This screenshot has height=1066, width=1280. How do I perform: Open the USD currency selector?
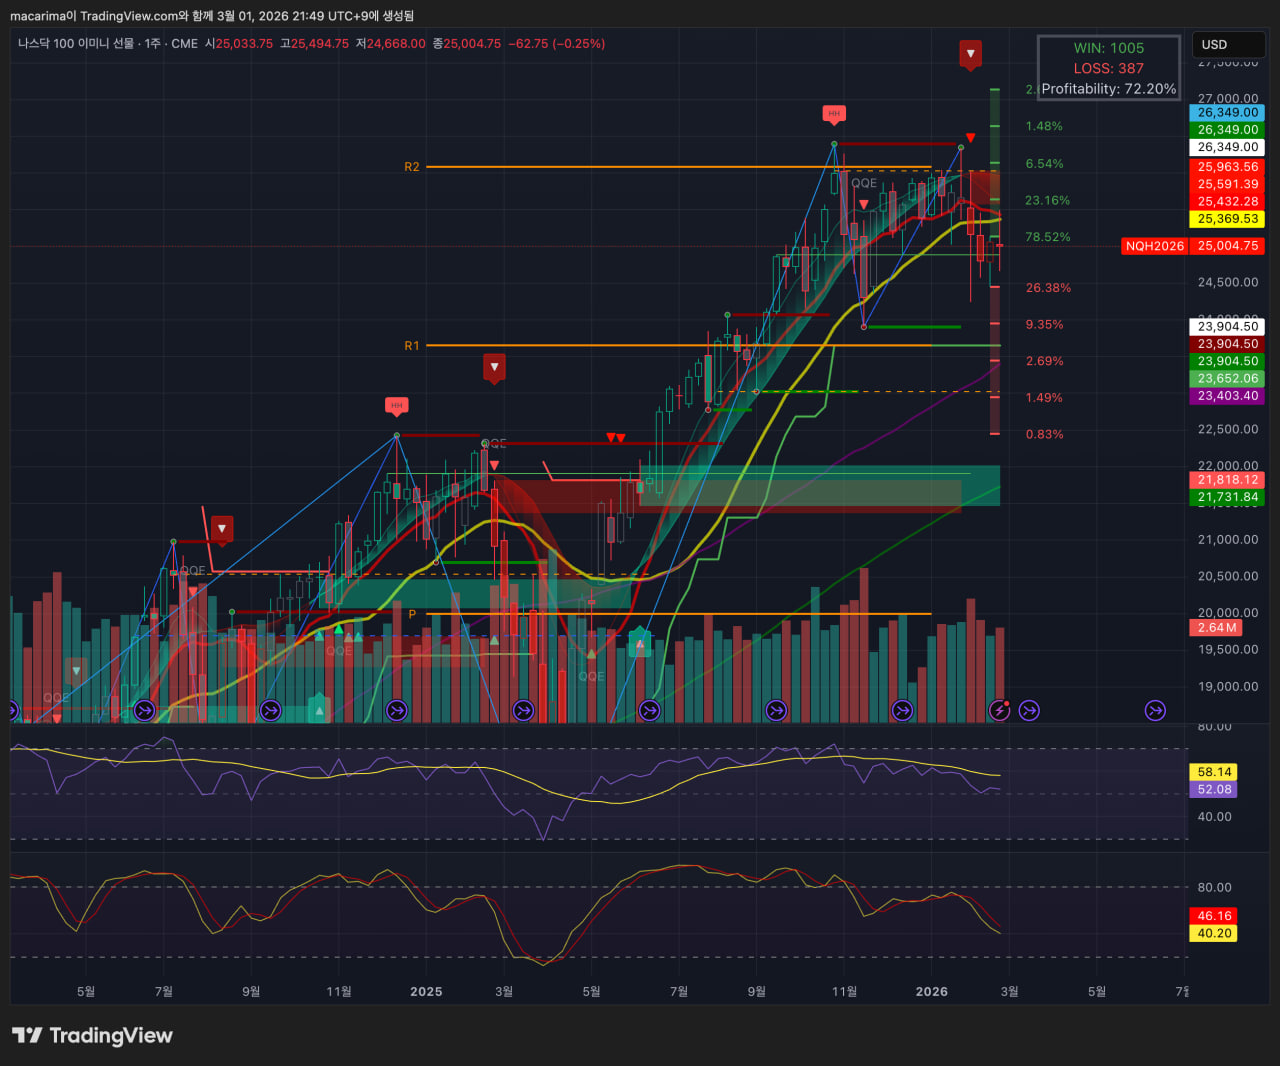click(1228, 45)
